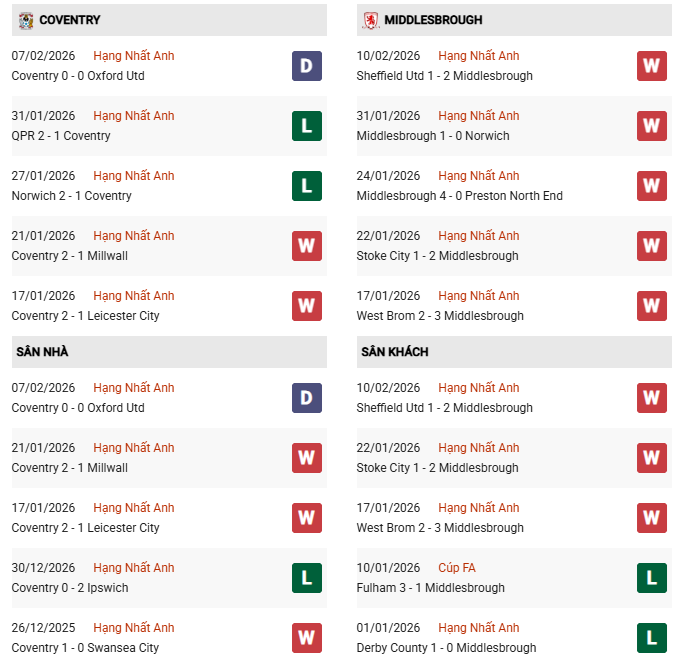680x666 pixels.
Task: Click the MIDDLESBROUGH team header
Action: coord(433,20)
